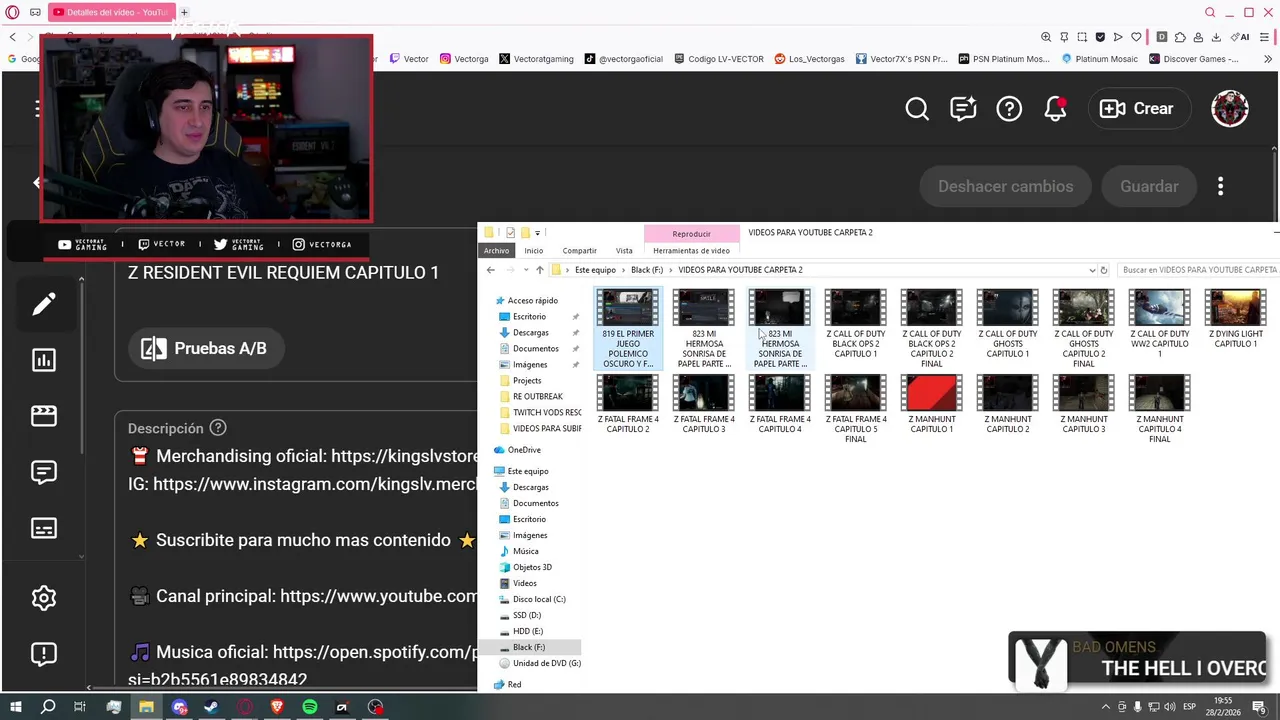This screenshot has height=720, width=1280.
Task: Open Brave browser from the taskbar
Action: pyautogui.click(x=277, y=707)
